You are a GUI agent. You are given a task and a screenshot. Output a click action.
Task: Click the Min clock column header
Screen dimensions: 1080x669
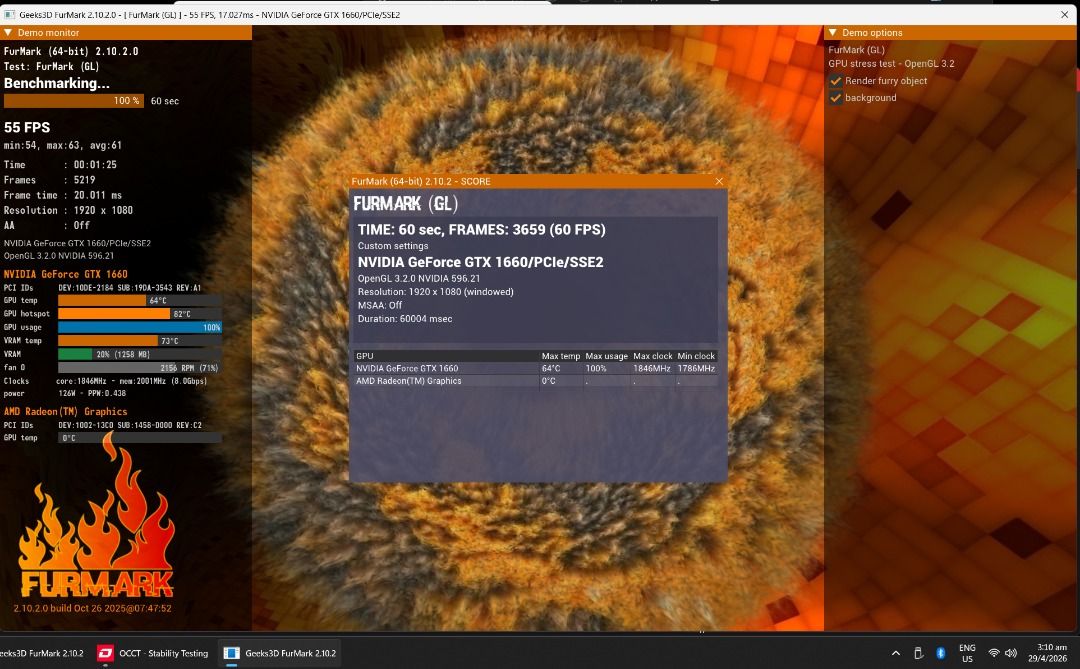[696, 356]
